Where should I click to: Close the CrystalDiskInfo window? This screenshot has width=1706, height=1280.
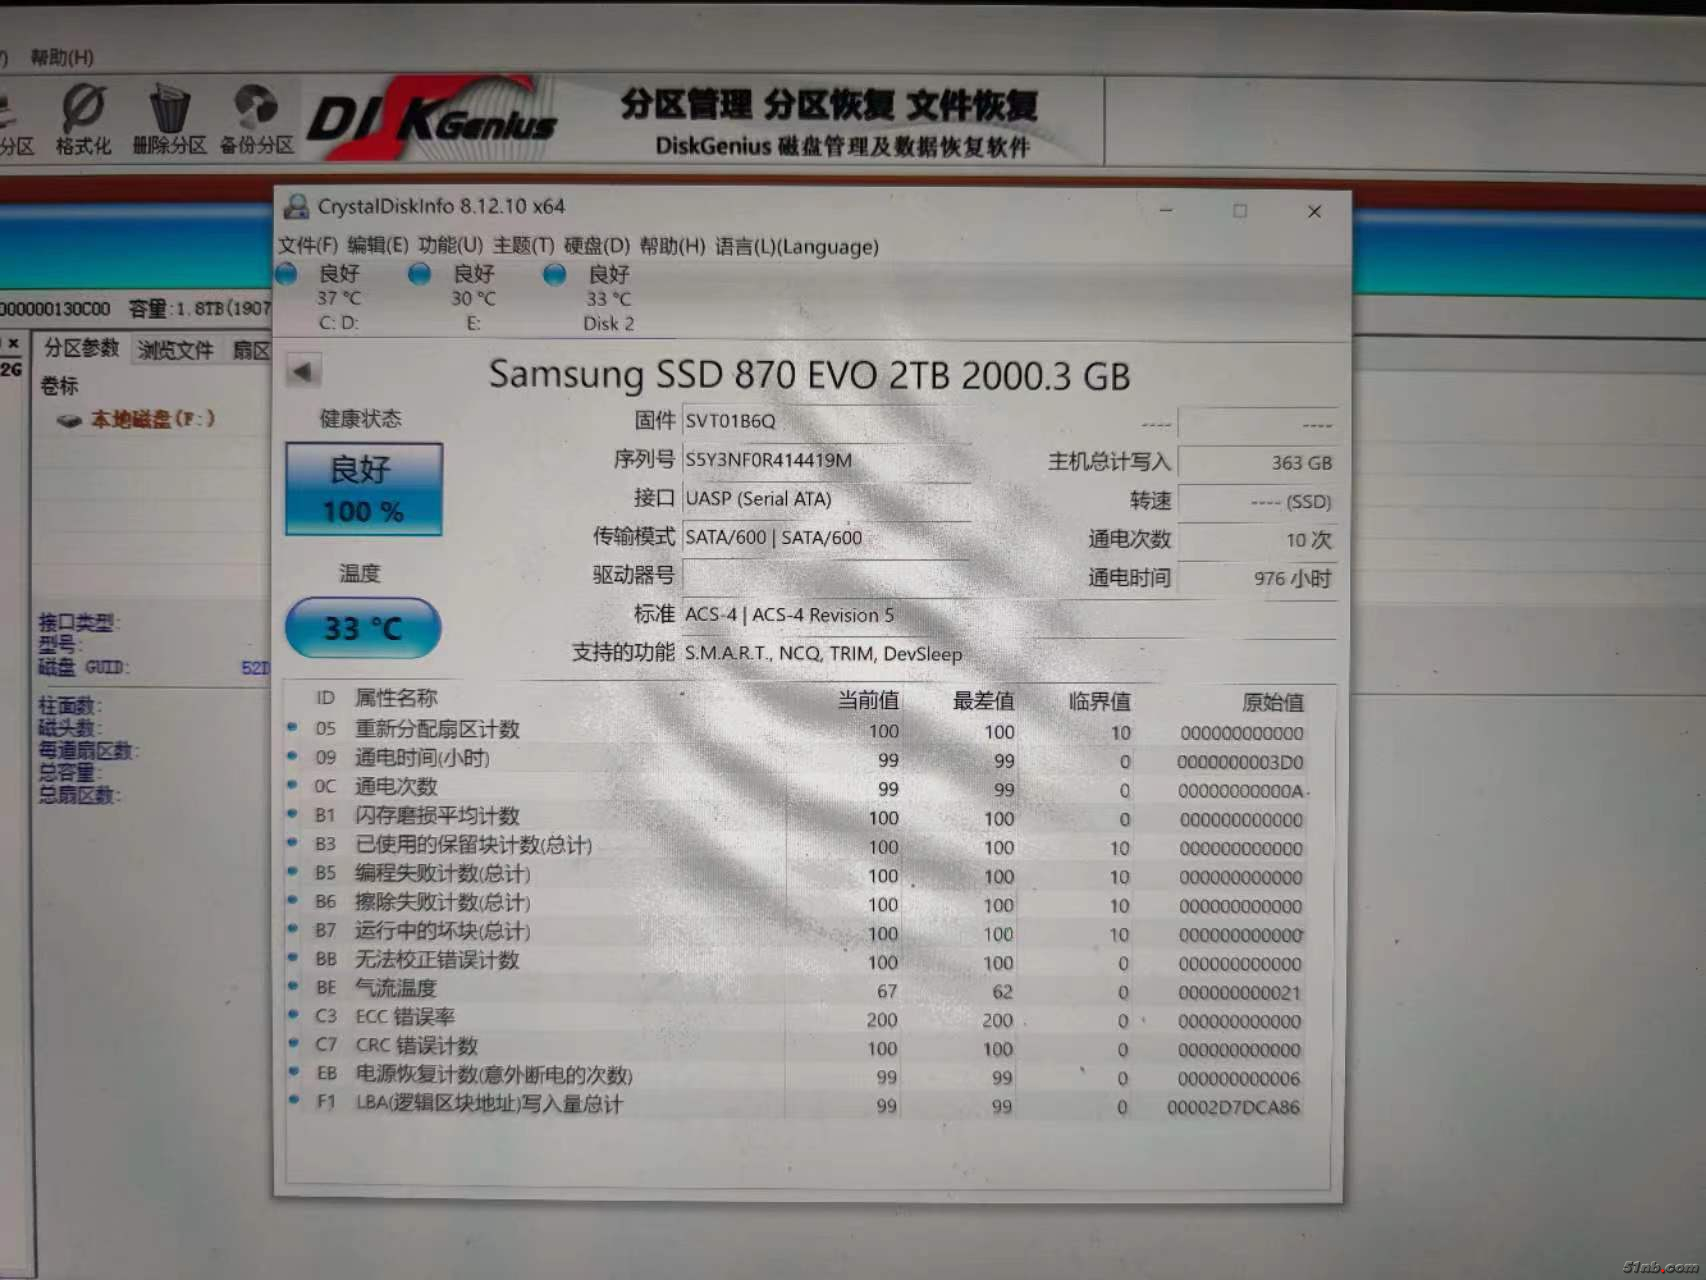(x=1314, y=211)
